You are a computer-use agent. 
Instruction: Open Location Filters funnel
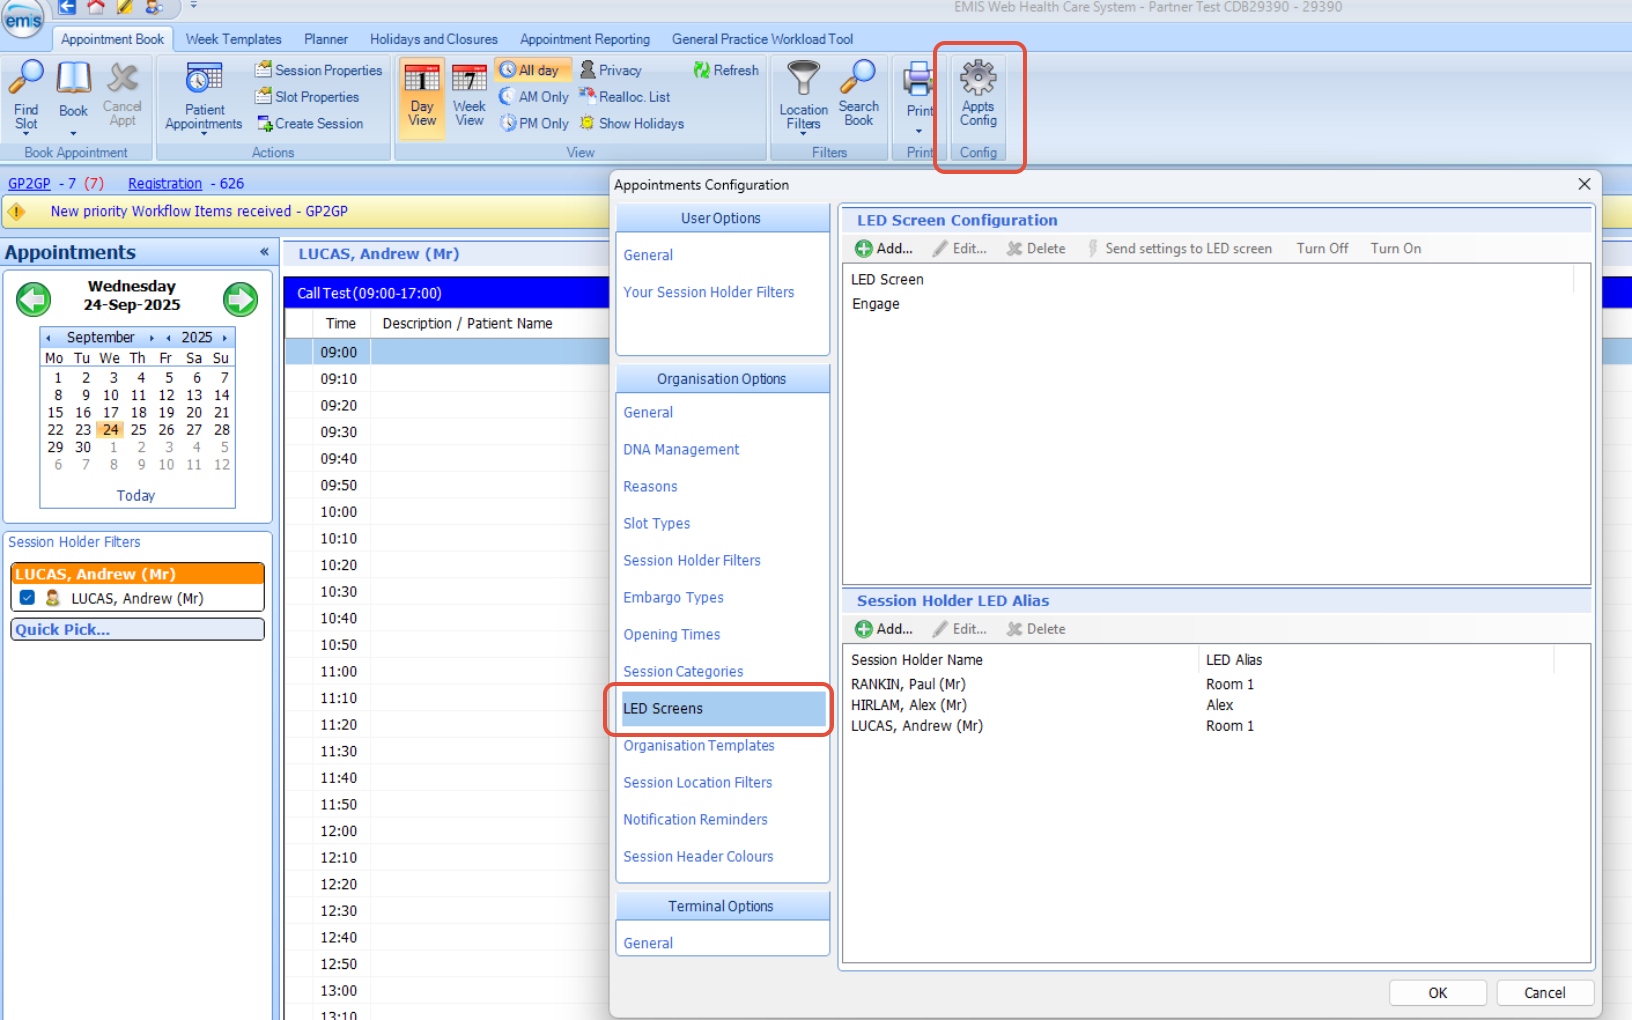tap(804, 96)
